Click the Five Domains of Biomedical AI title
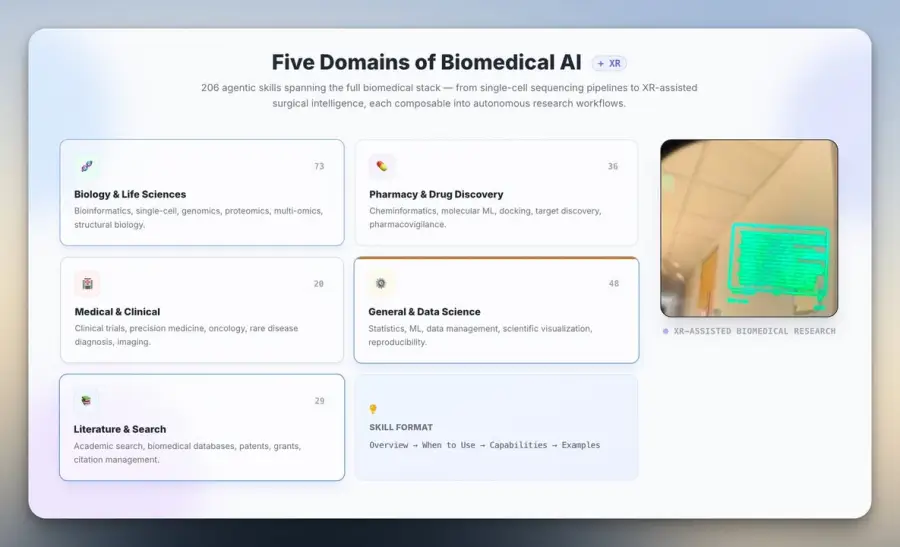The image size is (900, 547). coord(426,62)
